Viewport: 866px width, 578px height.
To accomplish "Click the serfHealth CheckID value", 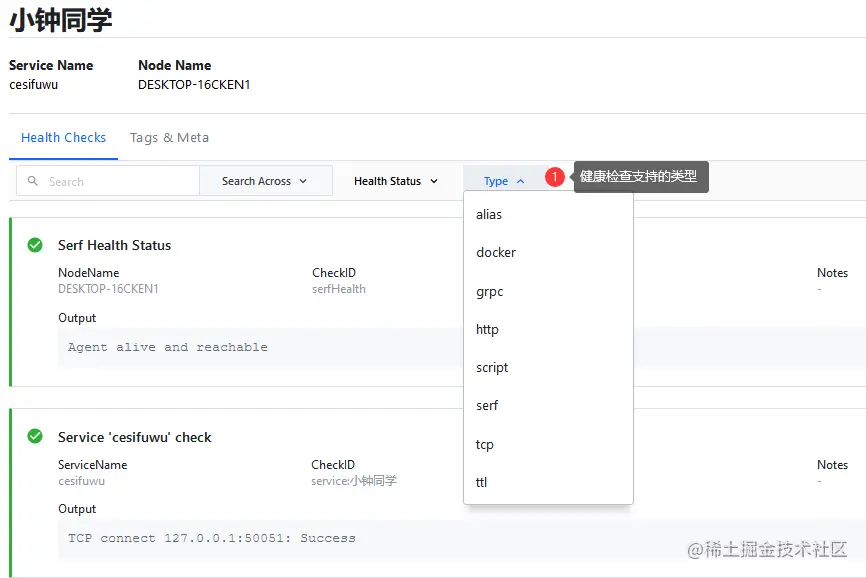I will tap(339, 289).
